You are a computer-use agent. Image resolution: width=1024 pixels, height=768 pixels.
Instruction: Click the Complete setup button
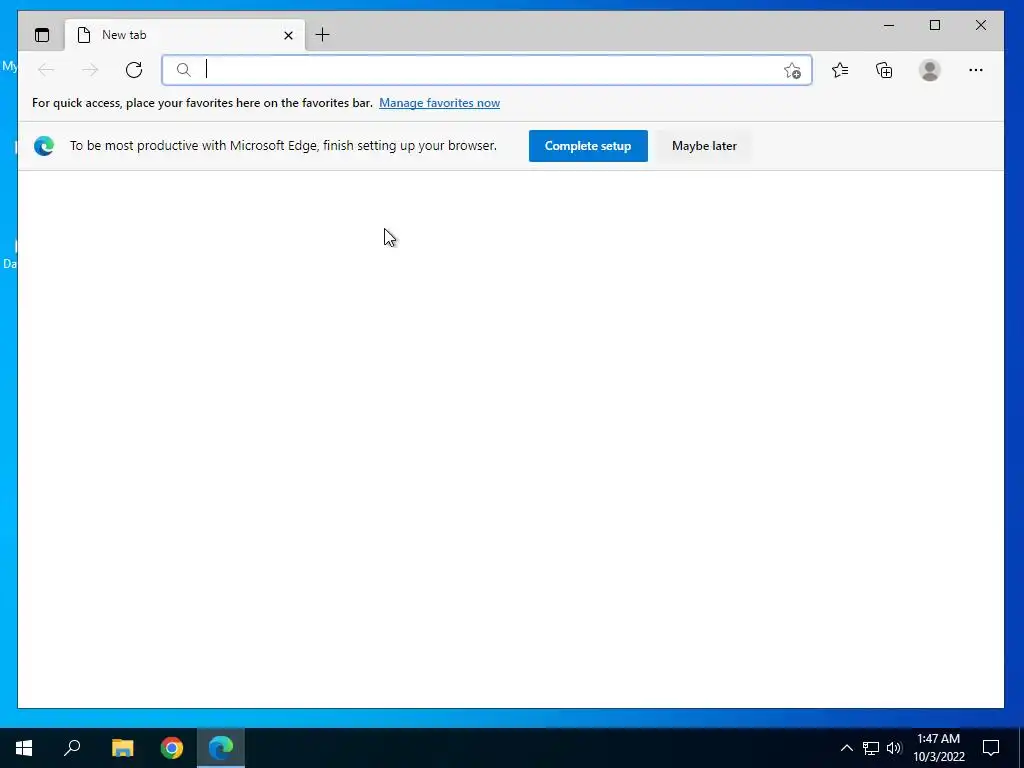pos(588,146)
